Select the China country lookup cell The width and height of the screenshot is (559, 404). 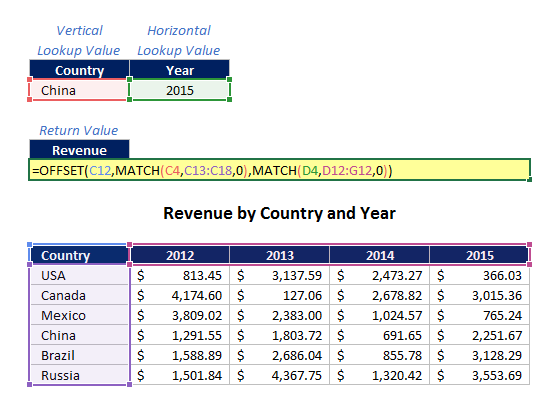click(79, 90)
